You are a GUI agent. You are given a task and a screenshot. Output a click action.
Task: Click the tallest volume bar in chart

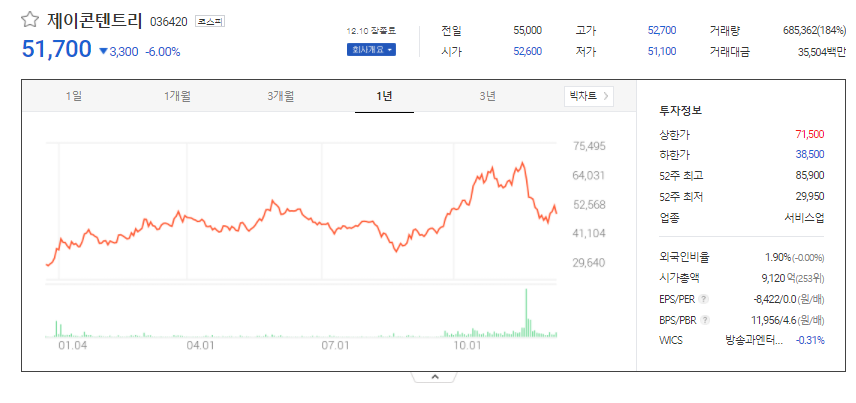click(526, 312)
